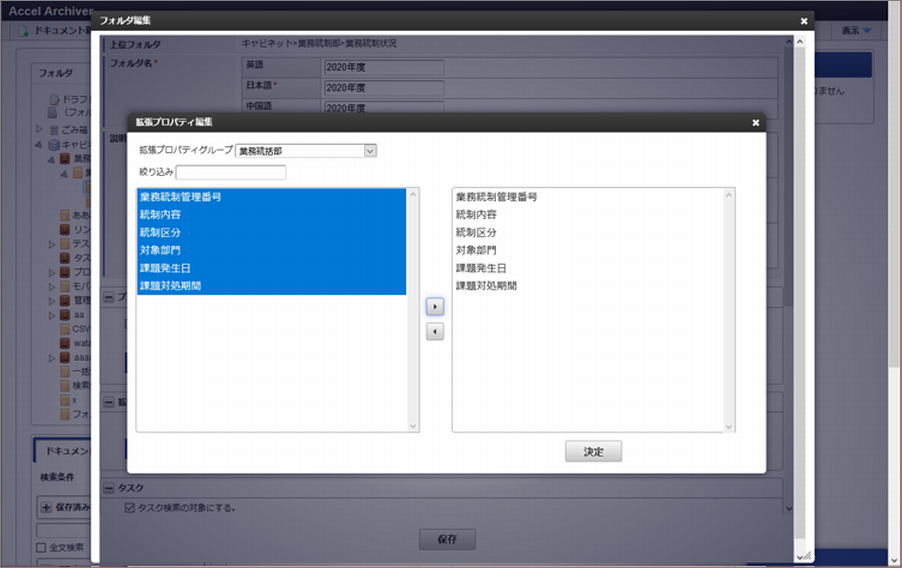Click the 検索 folder icon in tree
The width and height of the screenshot is (902, 568).
tap(66, 386)
